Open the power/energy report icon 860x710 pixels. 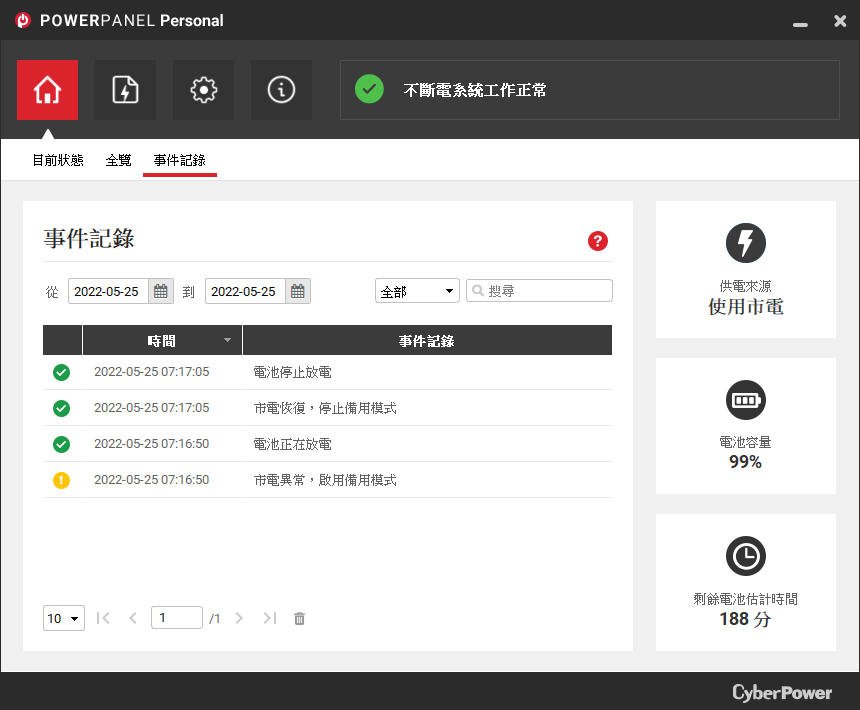click(125, 90)
